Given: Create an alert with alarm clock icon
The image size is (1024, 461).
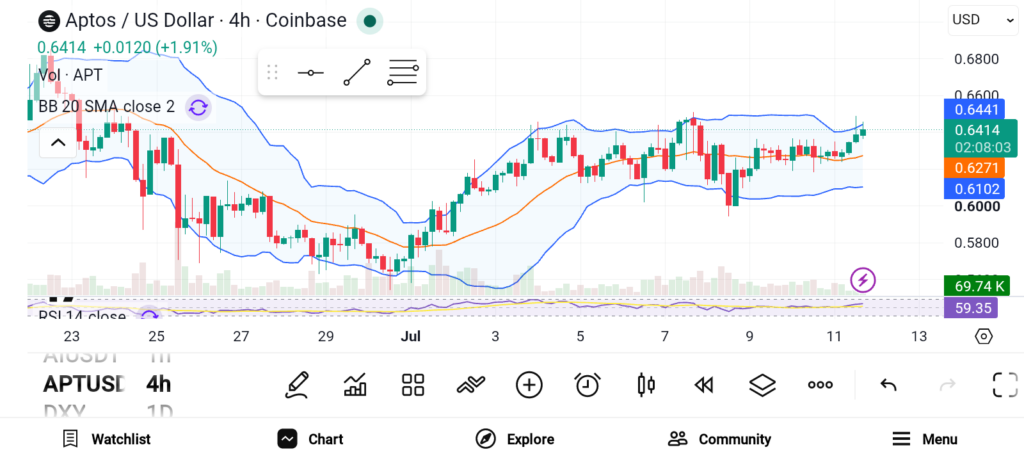Looking at the screenshot, I should 588,385.
